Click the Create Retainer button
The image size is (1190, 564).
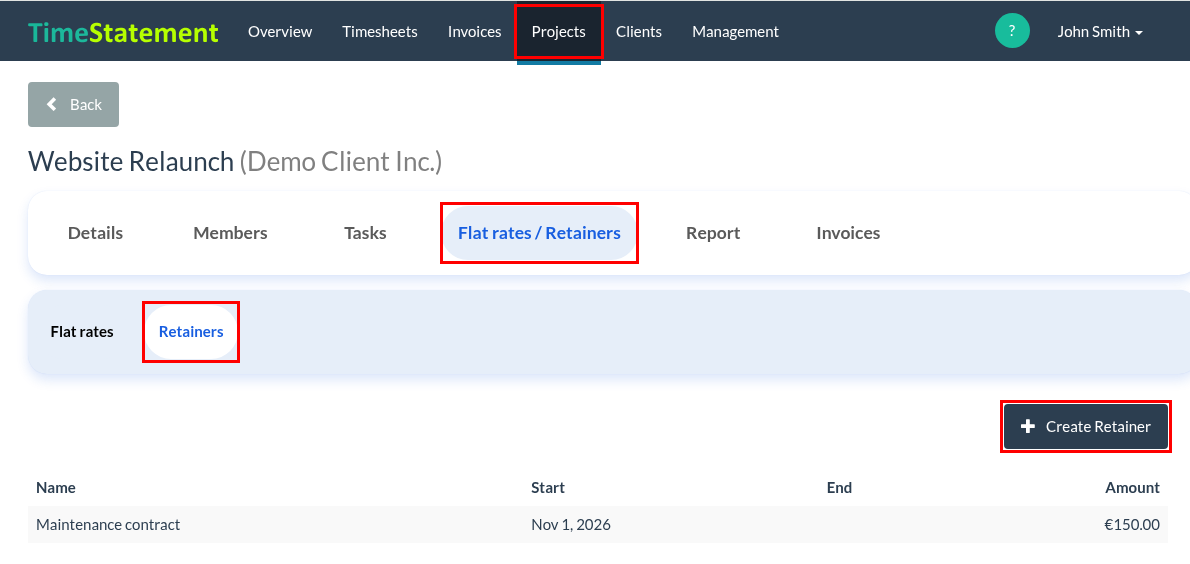pos(1085,427)
